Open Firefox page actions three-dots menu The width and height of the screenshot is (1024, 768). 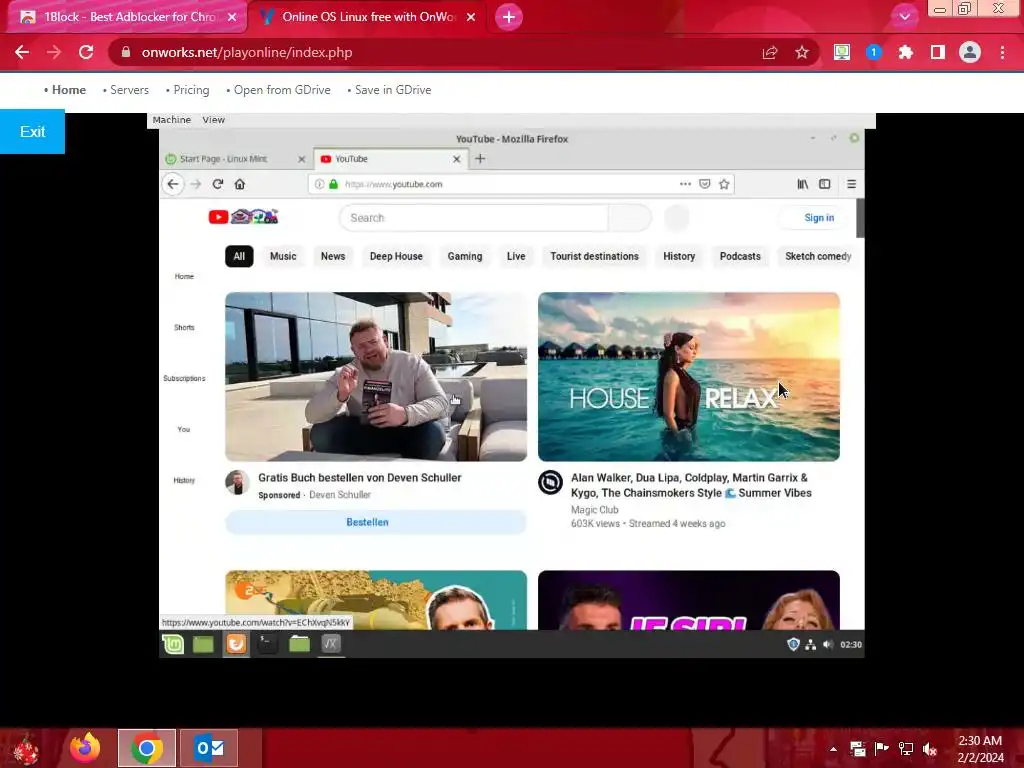point(685,184)
